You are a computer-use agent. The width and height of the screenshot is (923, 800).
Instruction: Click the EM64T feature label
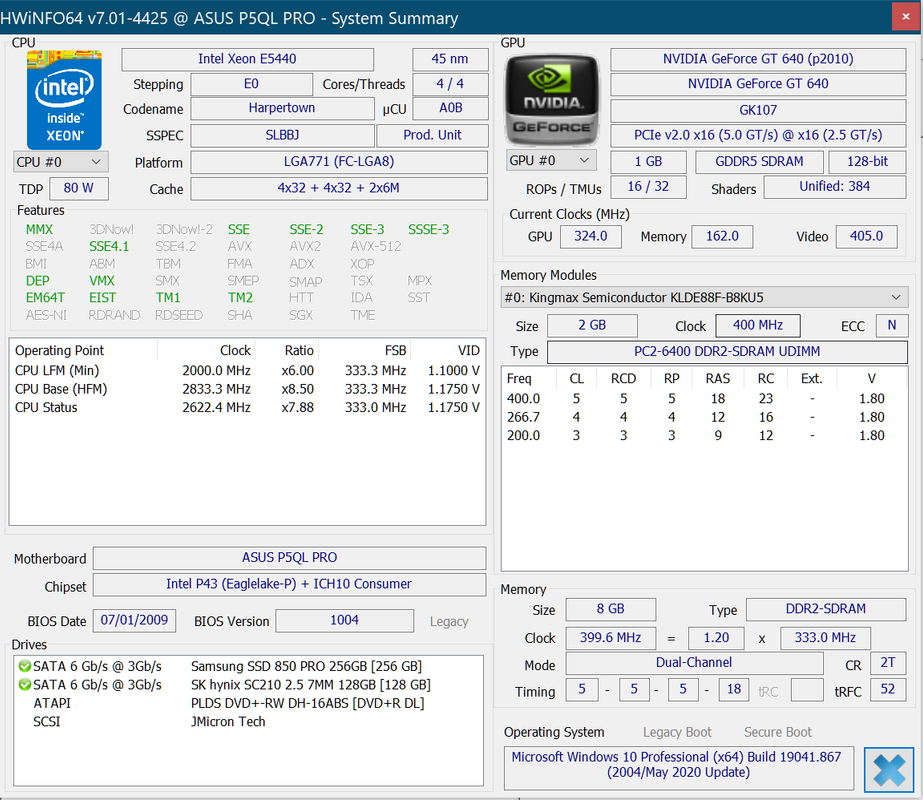[x=45, y=298]
